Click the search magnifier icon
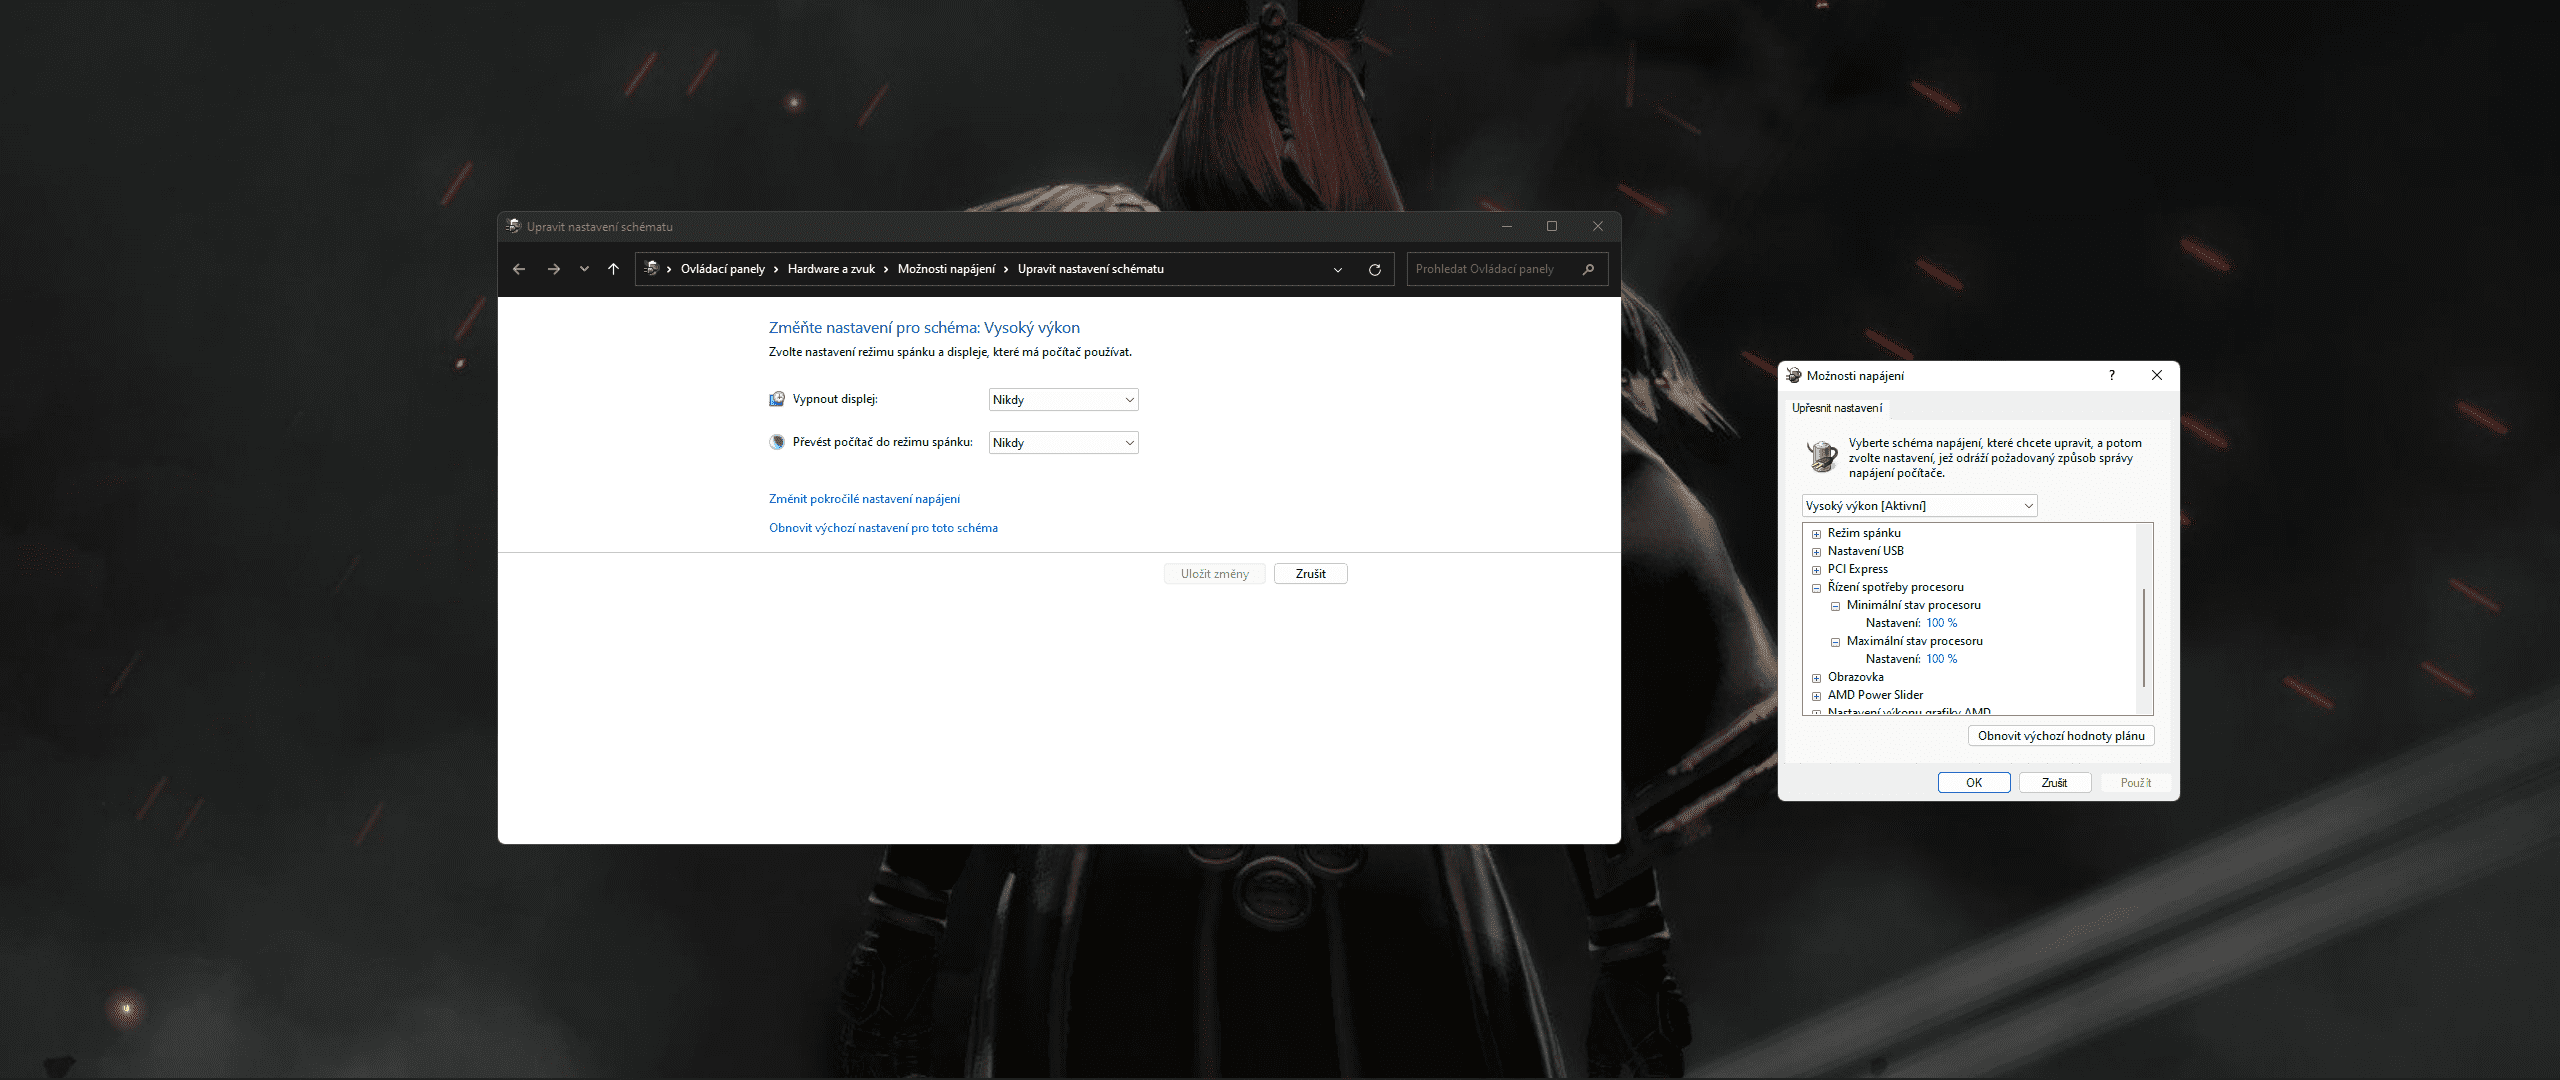 pos(1588,269)
